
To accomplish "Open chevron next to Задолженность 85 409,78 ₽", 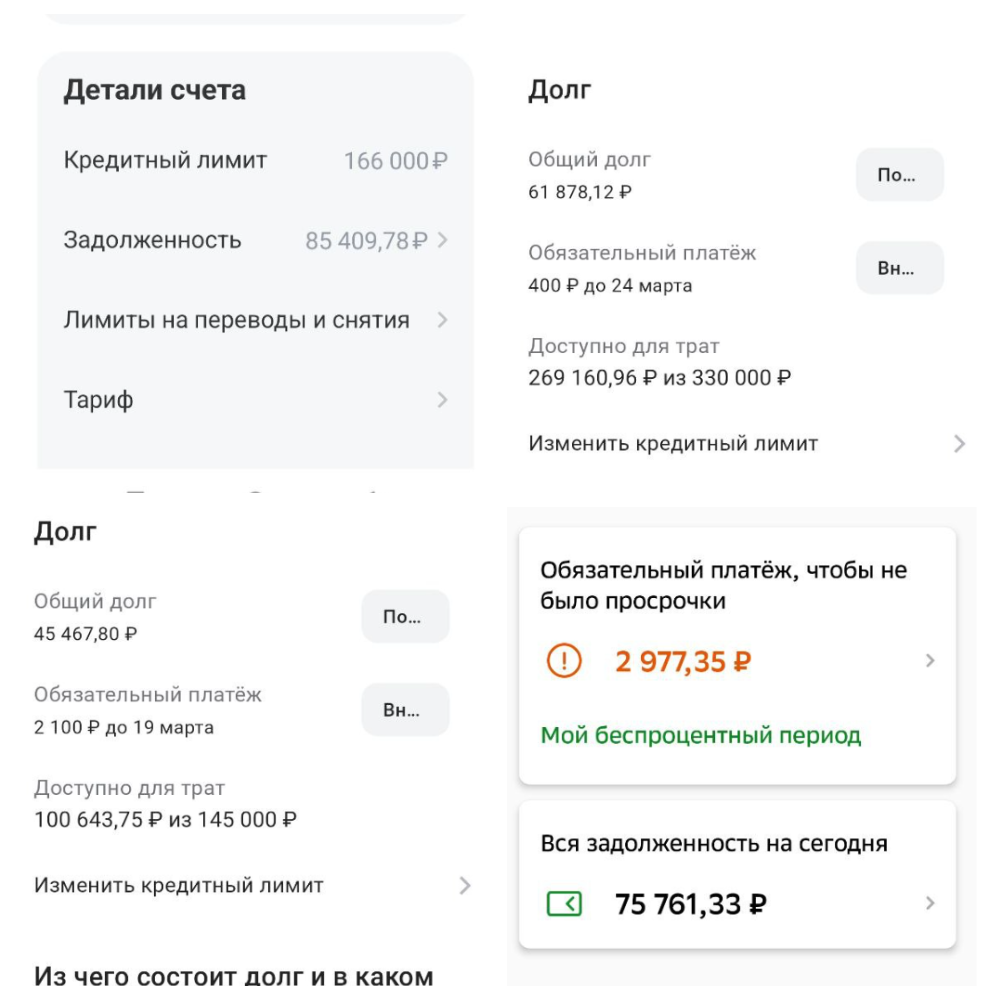I will pos(443,241).
